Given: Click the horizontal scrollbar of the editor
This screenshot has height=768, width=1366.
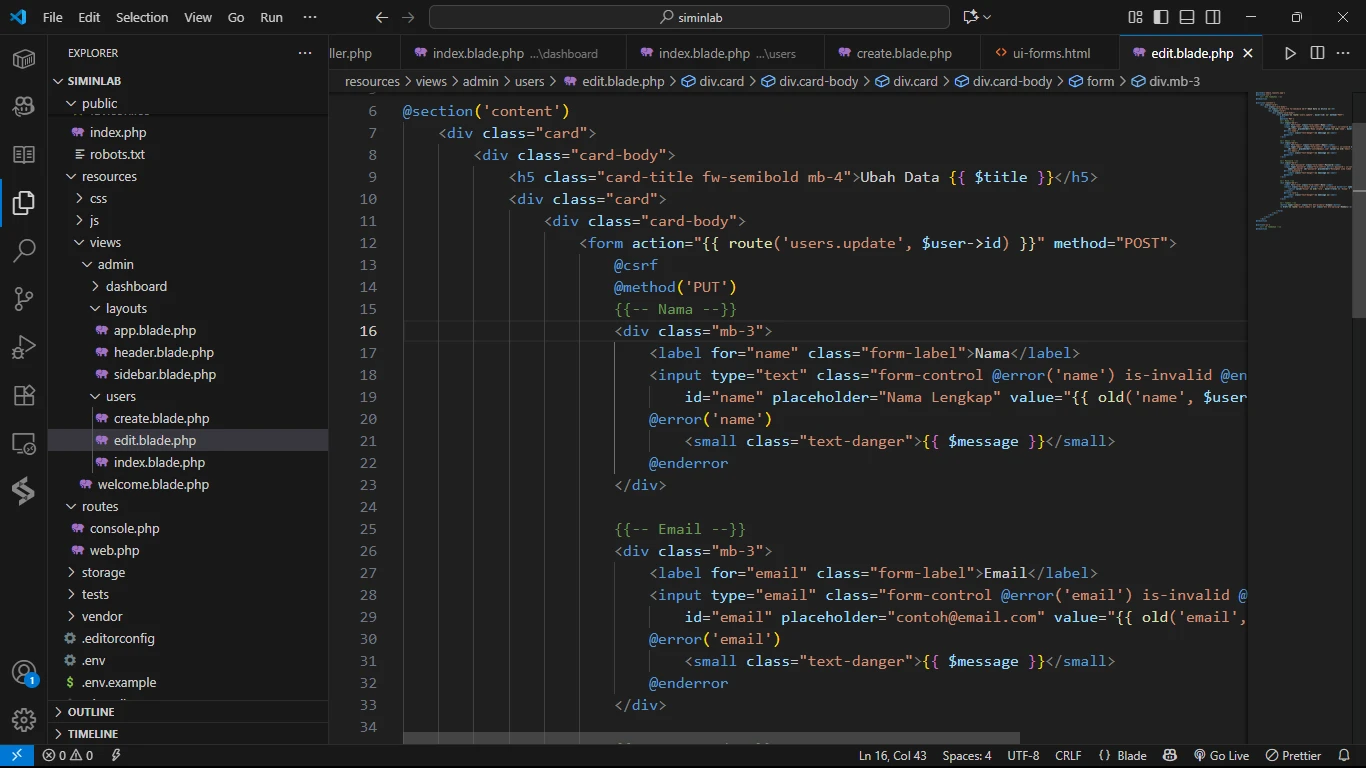Looking at the screenshot, I should click(710, 738).
